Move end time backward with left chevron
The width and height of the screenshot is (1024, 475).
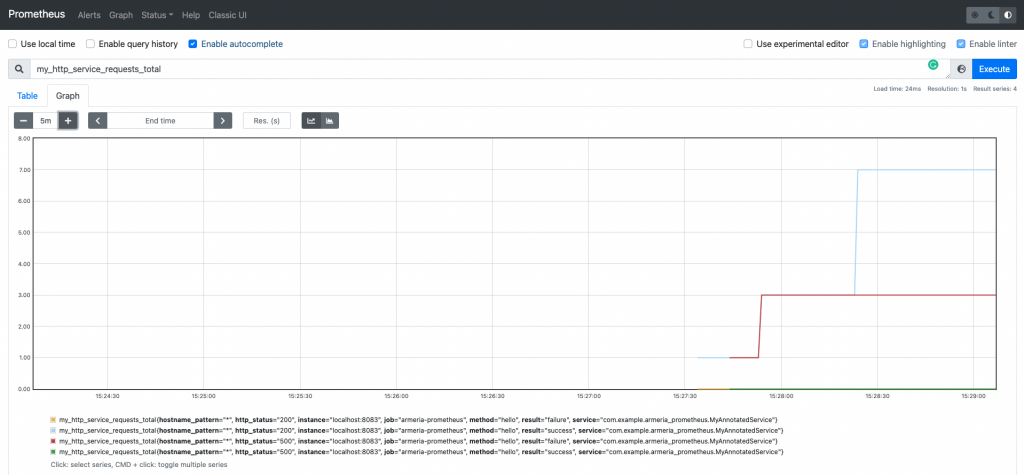tap(98, 120)
